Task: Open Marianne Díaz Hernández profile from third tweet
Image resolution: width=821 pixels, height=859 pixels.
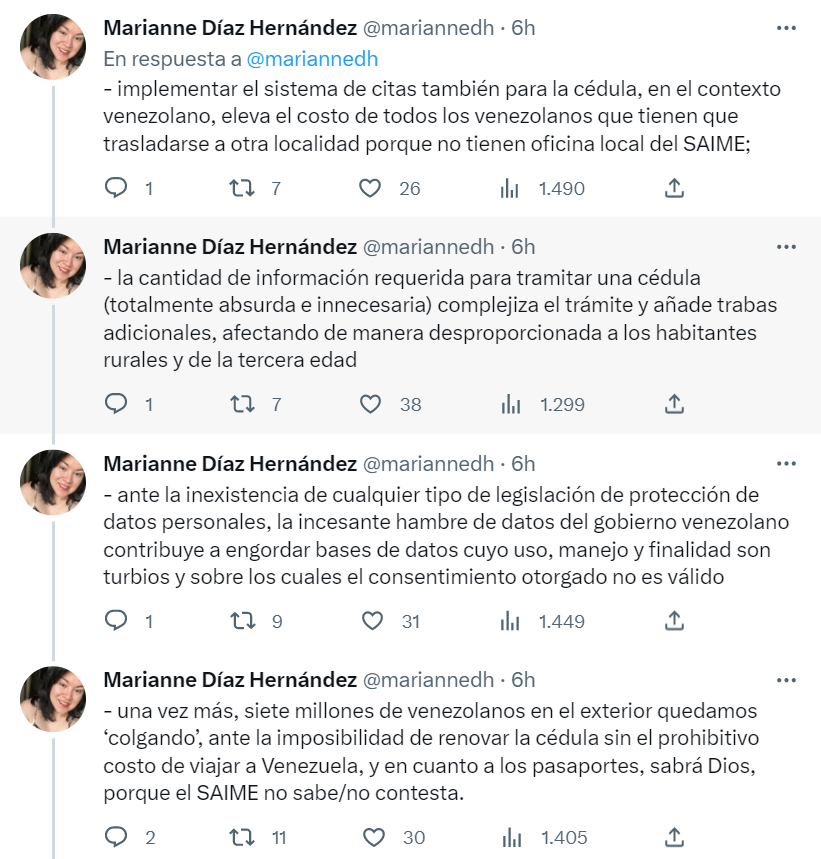Action: tap(230, 464)
